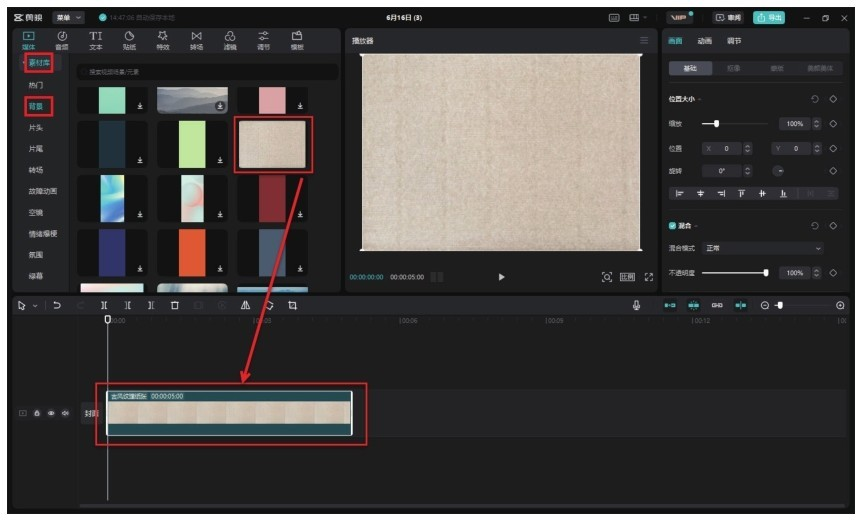Select the 基础 basic sub-tab
The width and height of the screenshot is (861, 520).
point(690,68)
